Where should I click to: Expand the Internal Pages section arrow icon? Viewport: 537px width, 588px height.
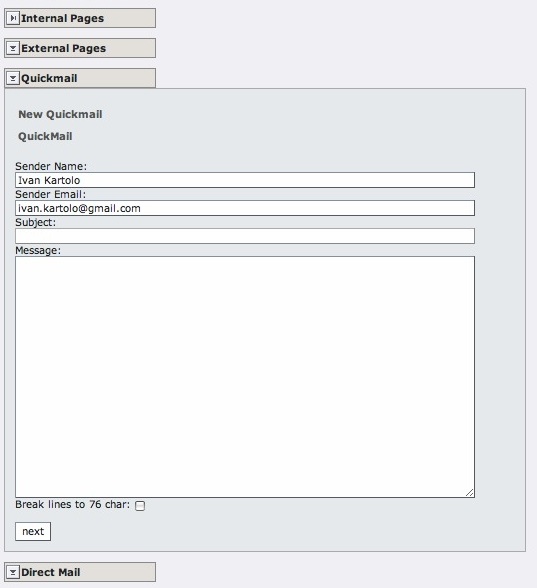pyautogui.click(x=13, y=18)
